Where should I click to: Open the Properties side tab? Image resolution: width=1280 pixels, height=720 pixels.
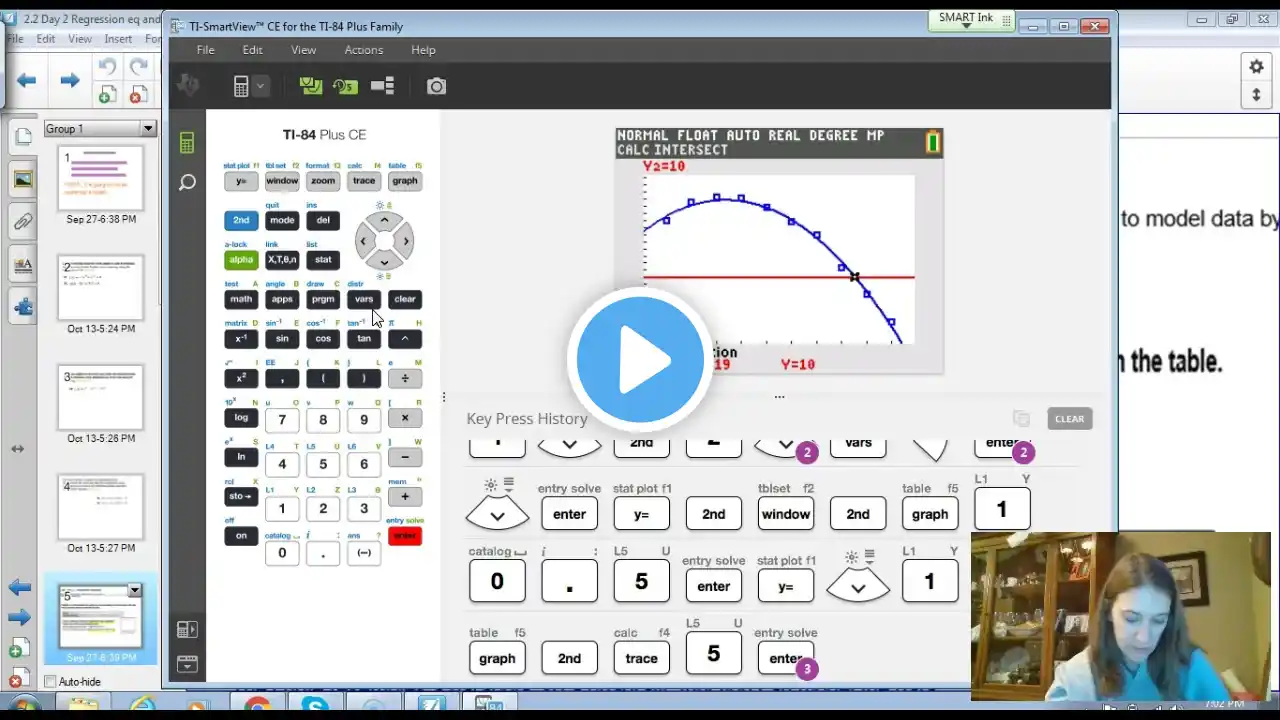click(x=22, y=265)
